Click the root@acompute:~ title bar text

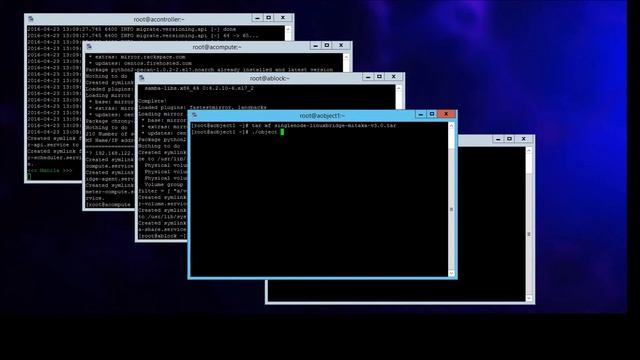pyautogui.click(x=217, y=47)
